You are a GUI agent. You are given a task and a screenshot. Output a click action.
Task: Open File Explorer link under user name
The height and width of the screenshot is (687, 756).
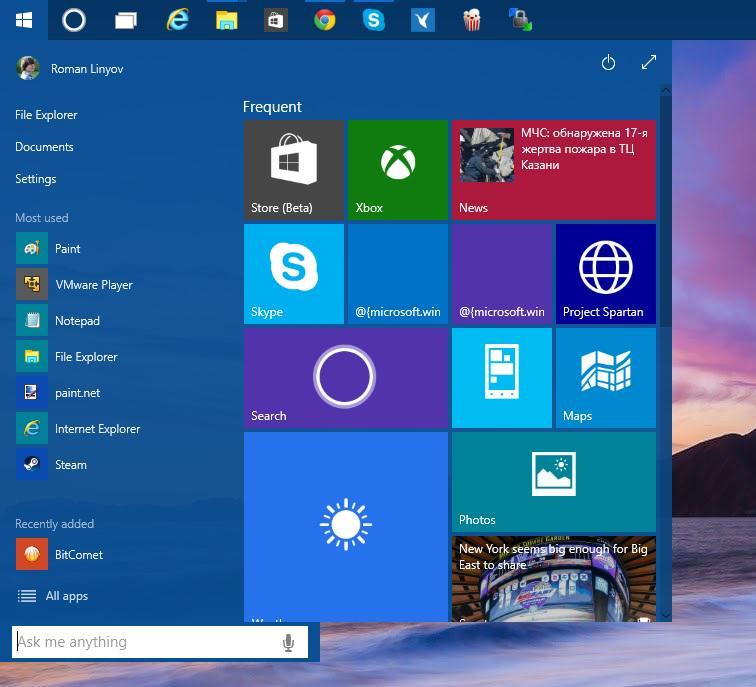click(46, 115)
